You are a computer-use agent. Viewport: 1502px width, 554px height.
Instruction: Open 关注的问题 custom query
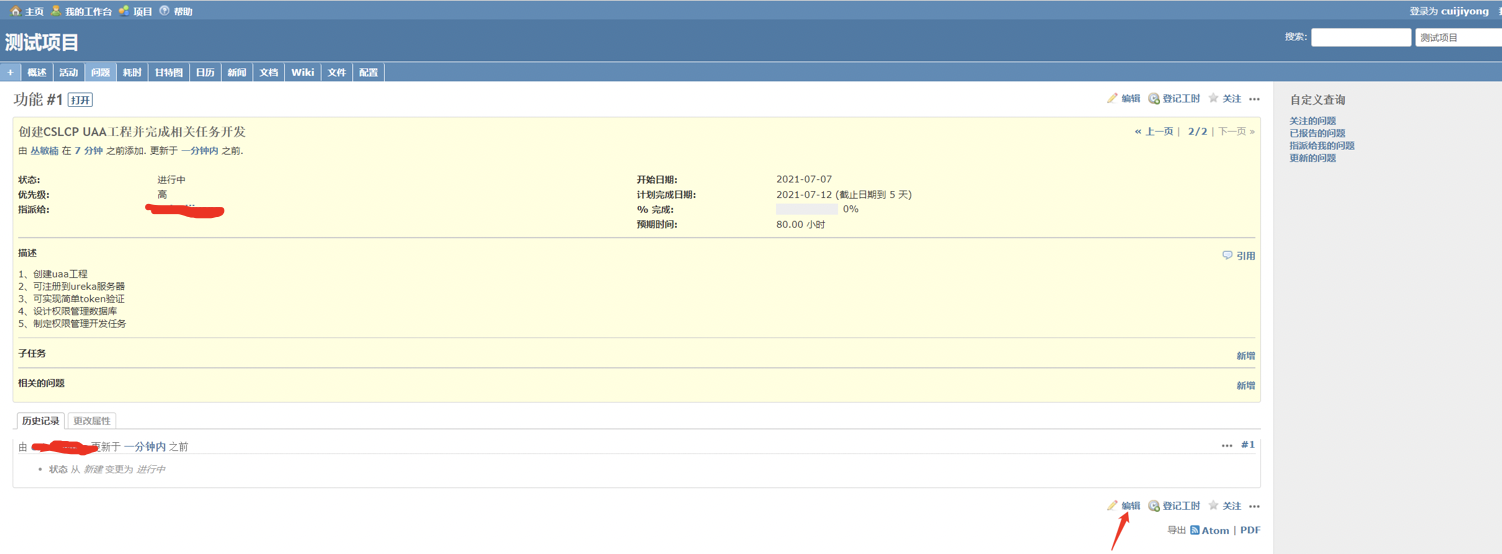1313,121
